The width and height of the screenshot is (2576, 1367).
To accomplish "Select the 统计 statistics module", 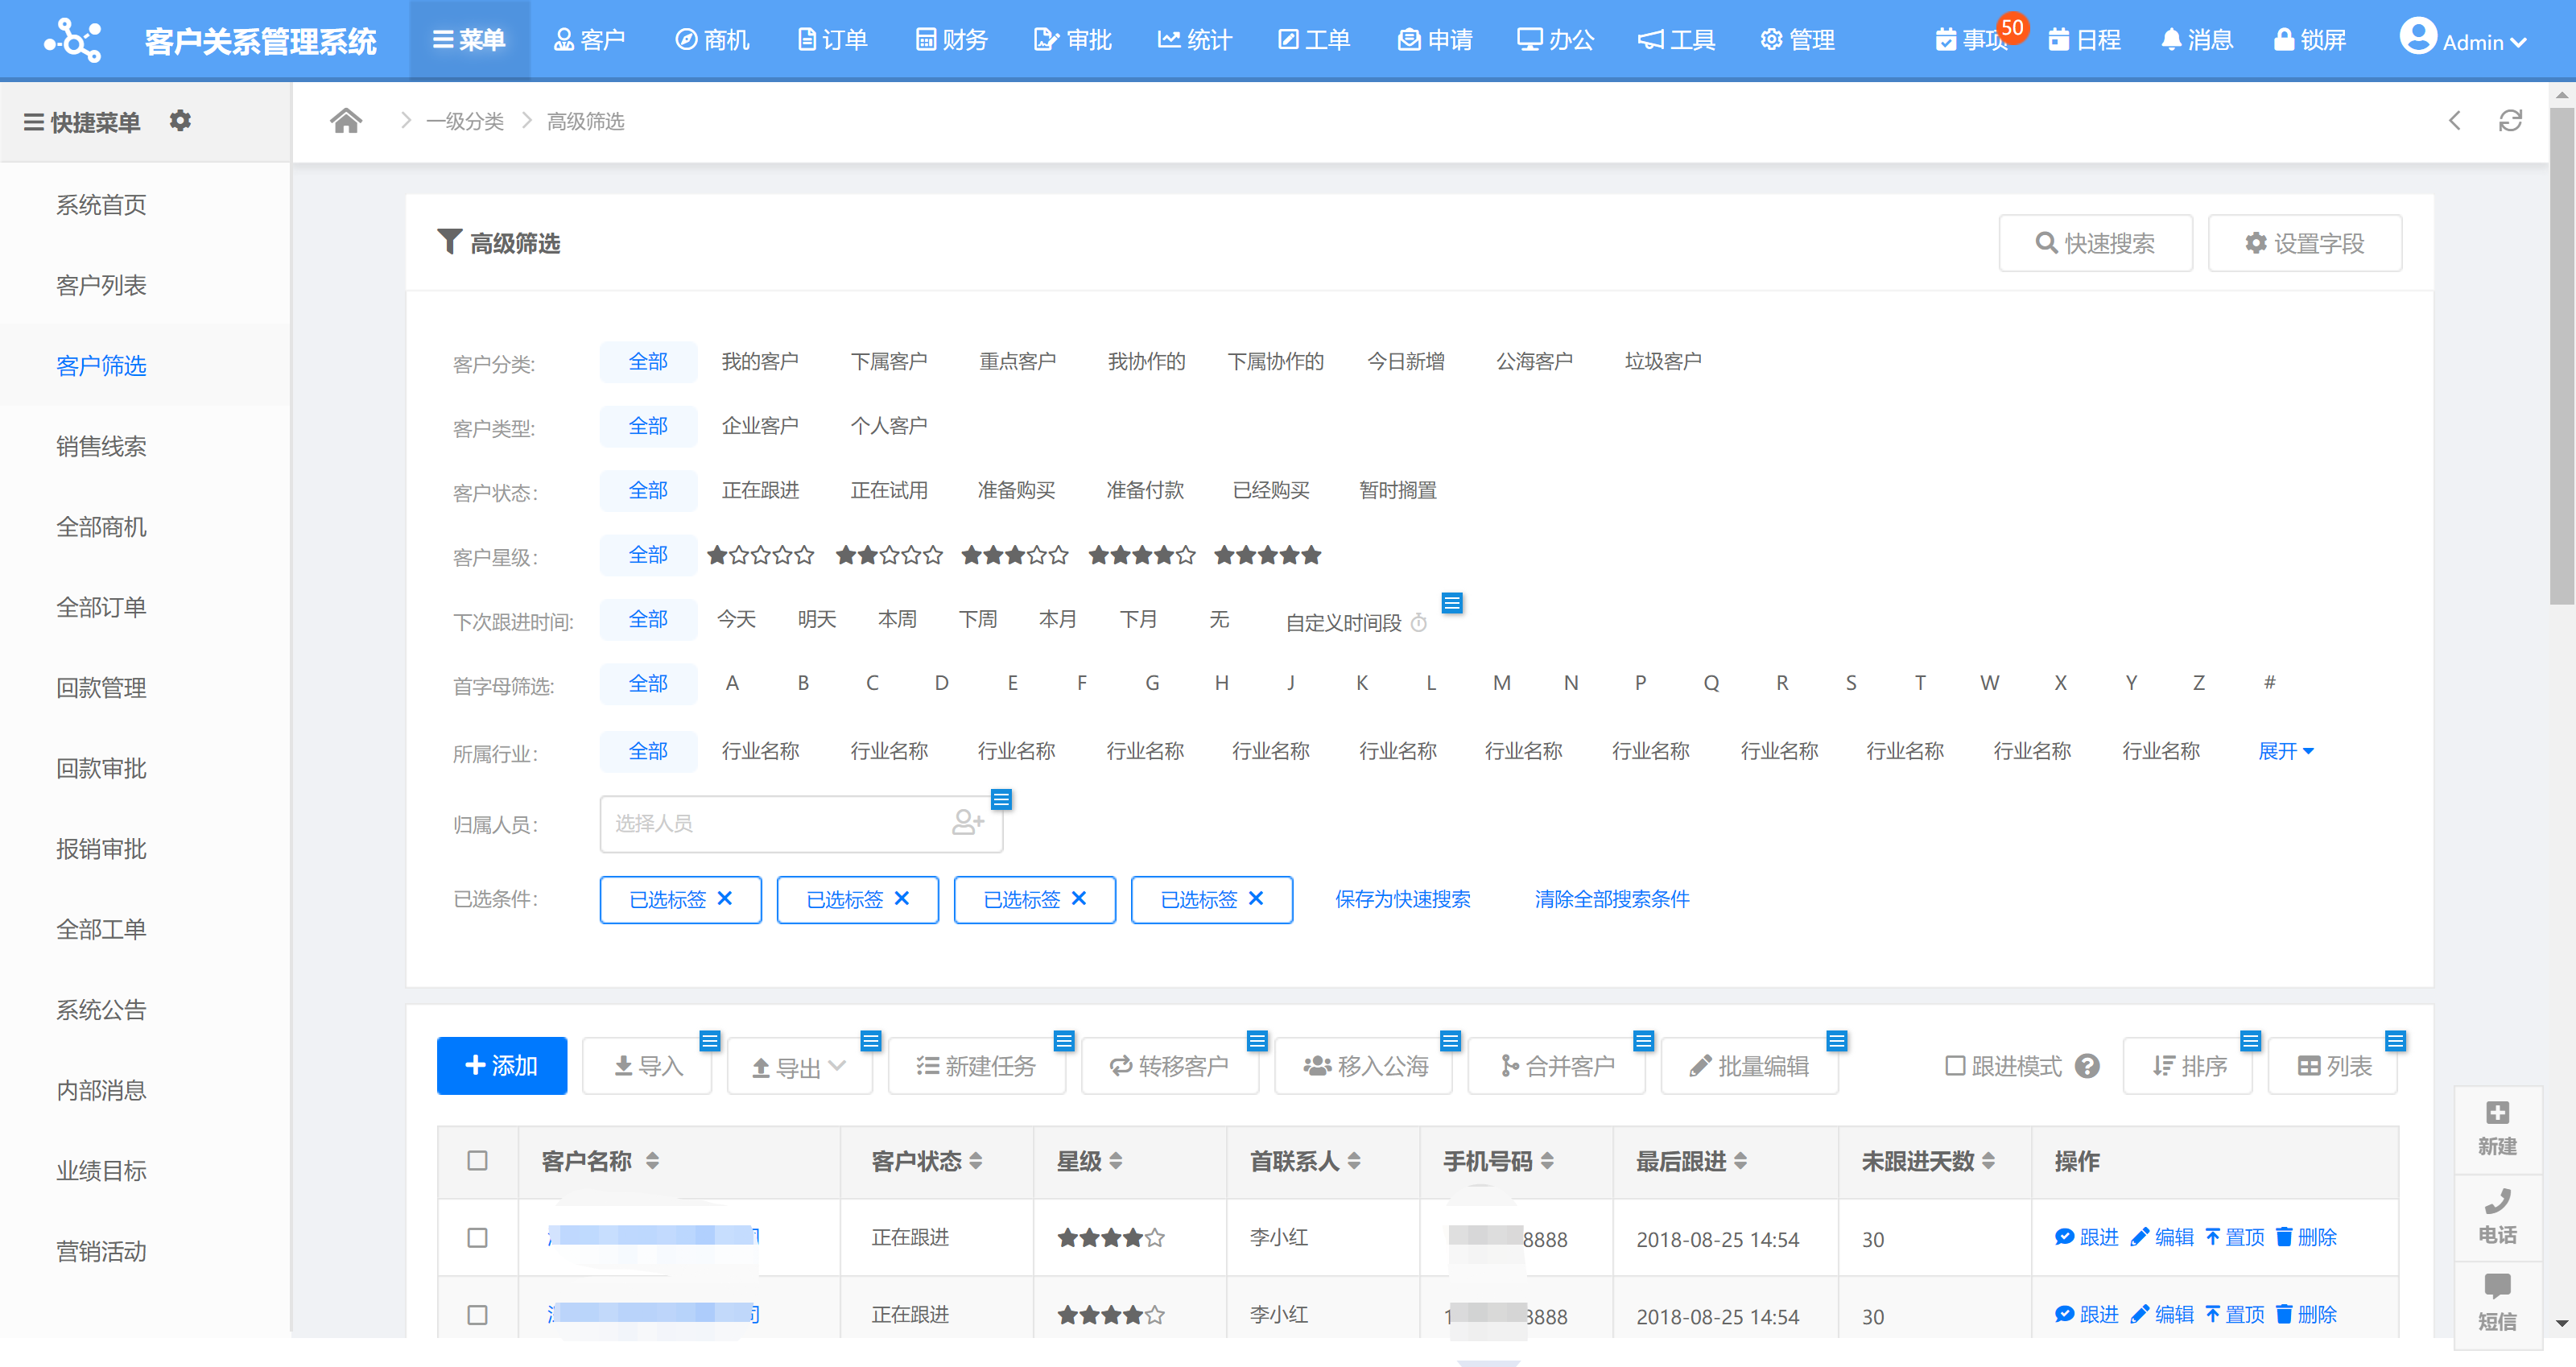I will (1194, 40).
